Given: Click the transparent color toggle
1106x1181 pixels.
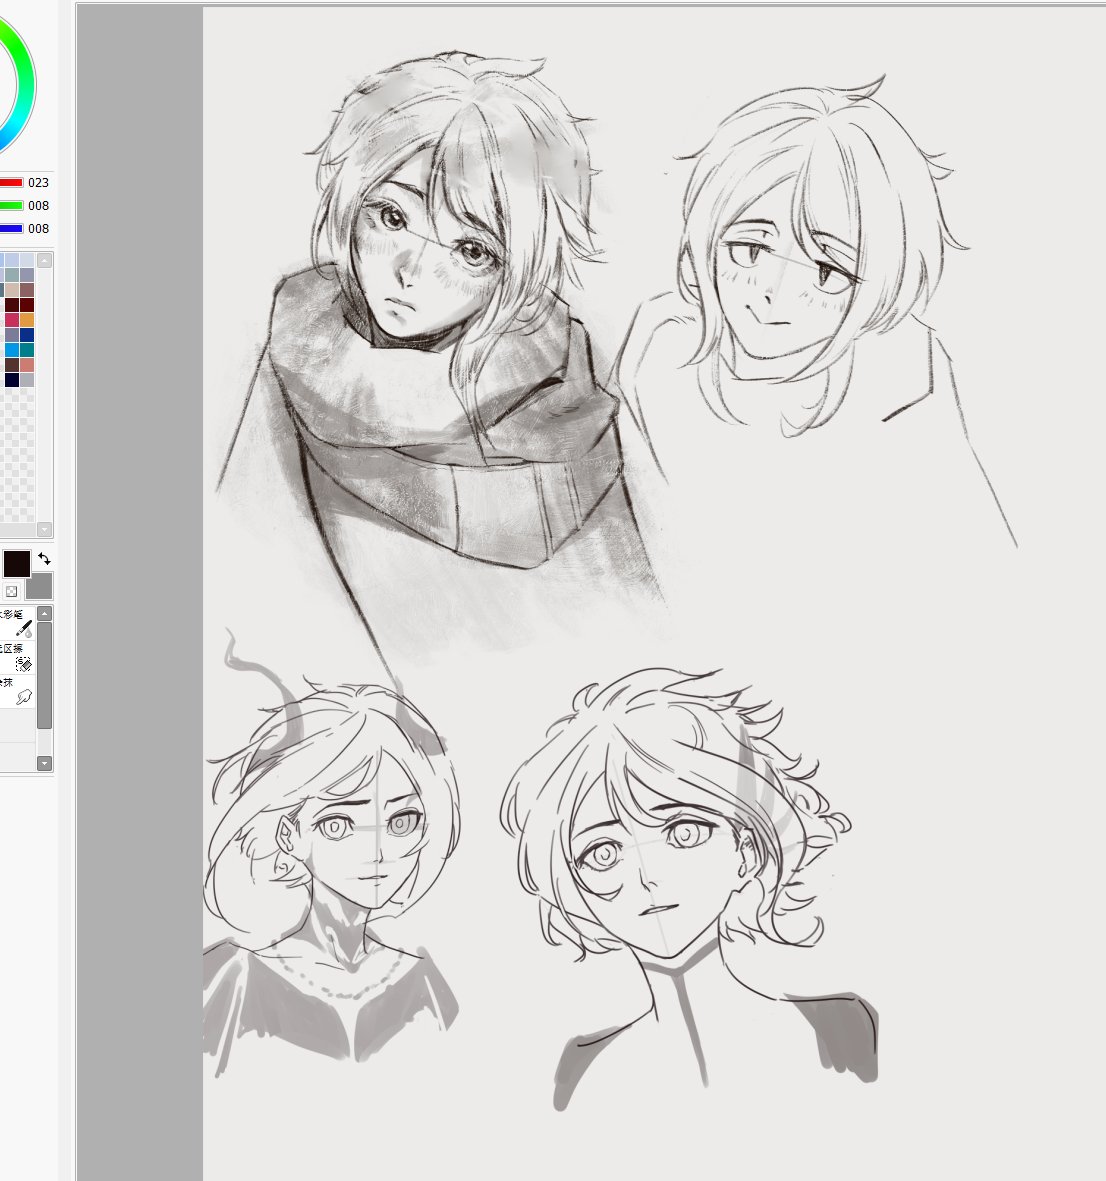Looking at the screenshot, I should (x=11, y=591).
